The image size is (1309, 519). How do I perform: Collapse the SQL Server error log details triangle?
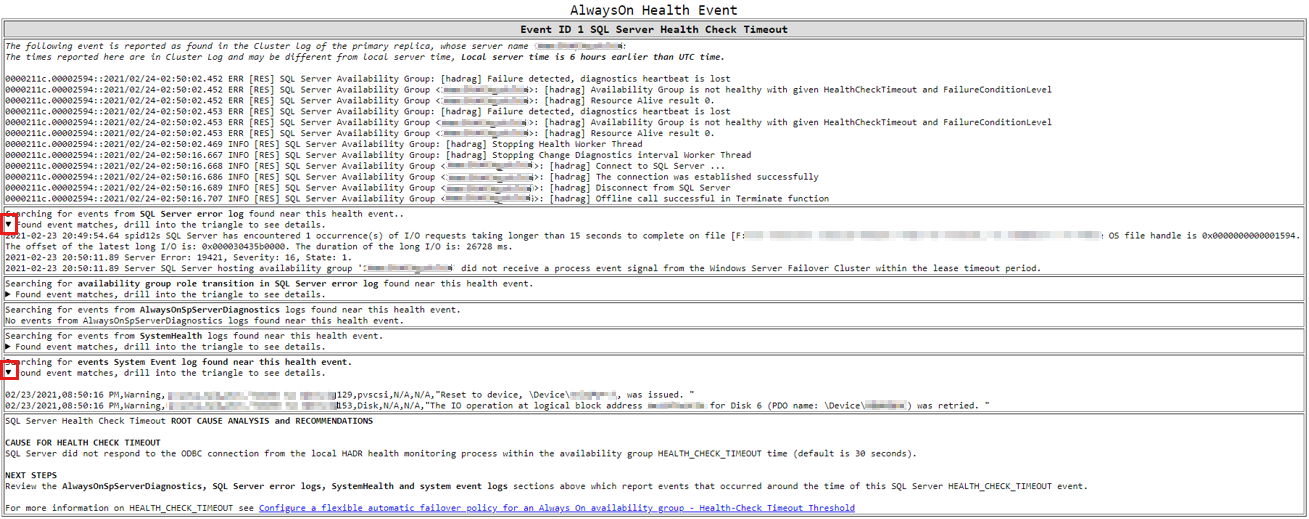9,225
